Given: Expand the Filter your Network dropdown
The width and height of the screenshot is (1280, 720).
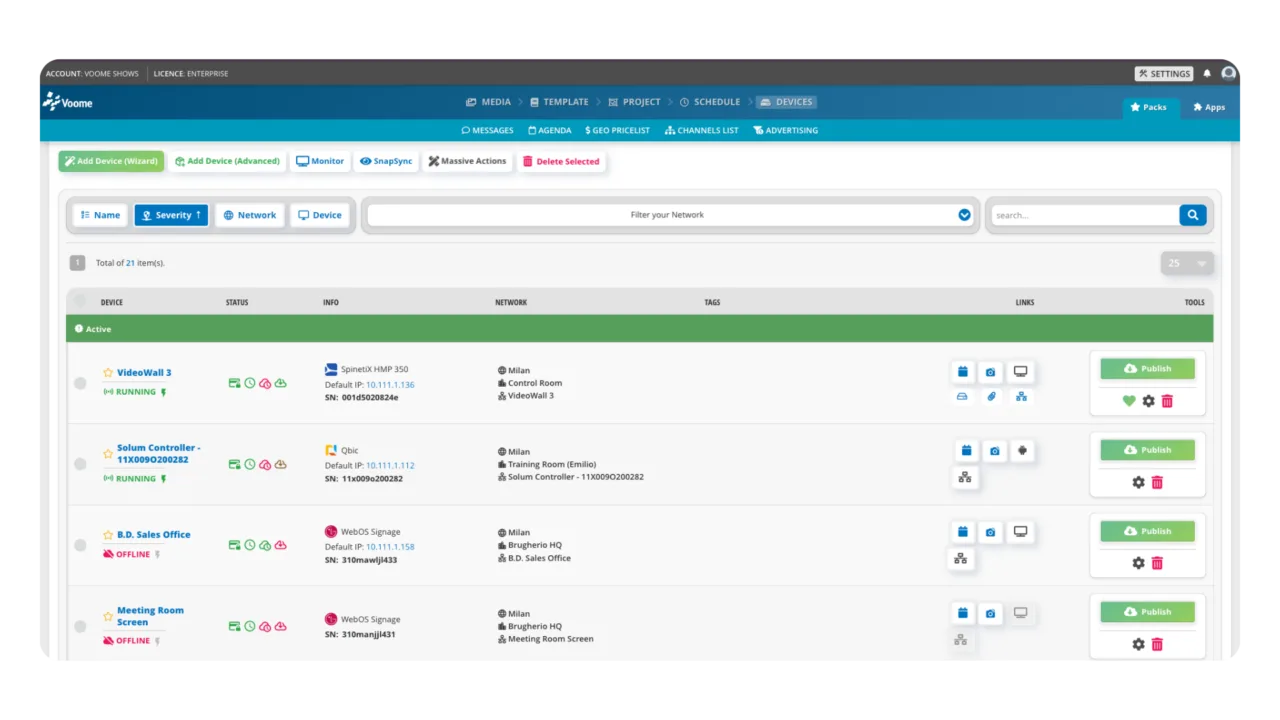Looking at the screenshot, I should 964,215.
